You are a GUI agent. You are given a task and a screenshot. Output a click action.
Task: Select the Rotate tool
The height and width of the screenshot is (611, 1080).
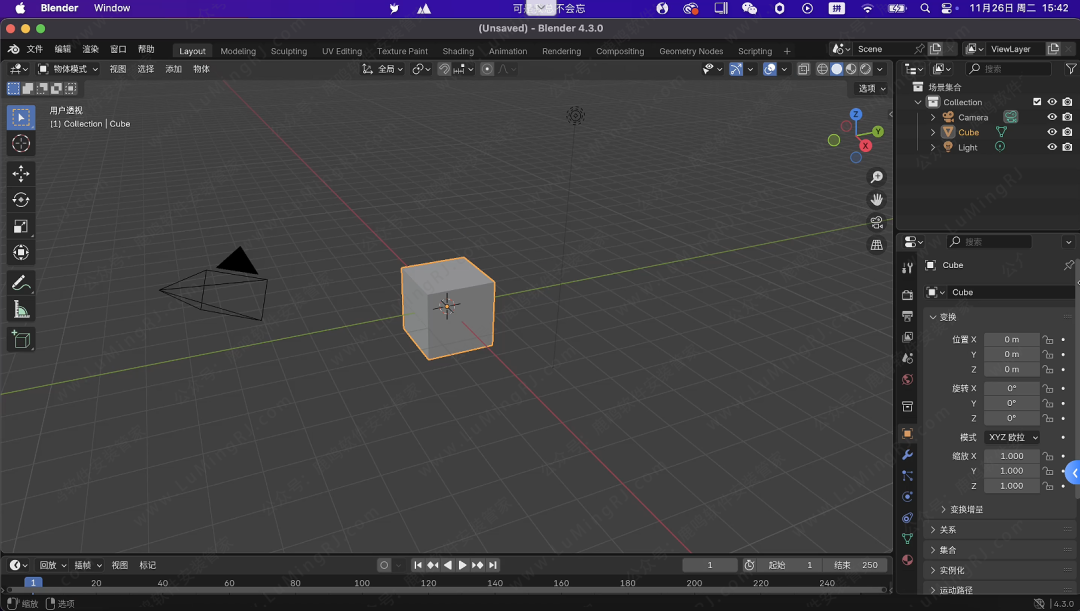(x=21, y=200)
